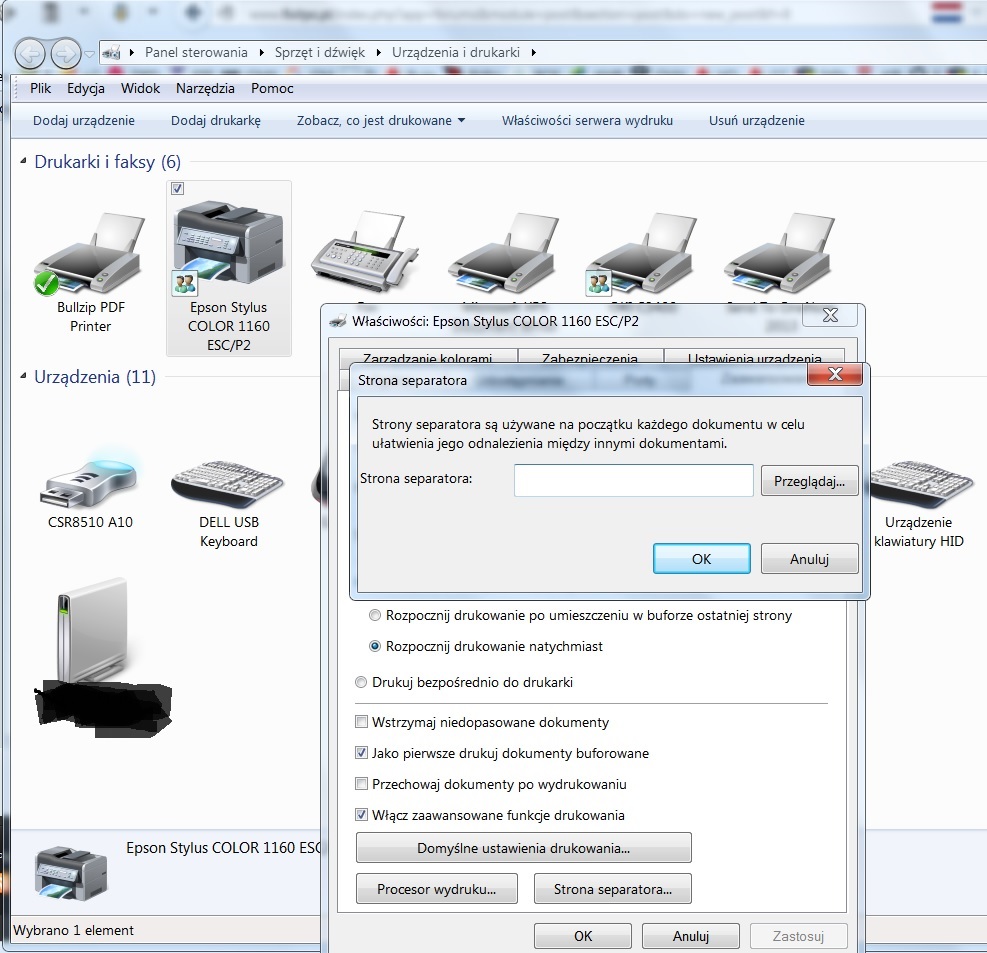
Task: Click Anuluj in Strona separatora dialog
Action: [809, 559]
